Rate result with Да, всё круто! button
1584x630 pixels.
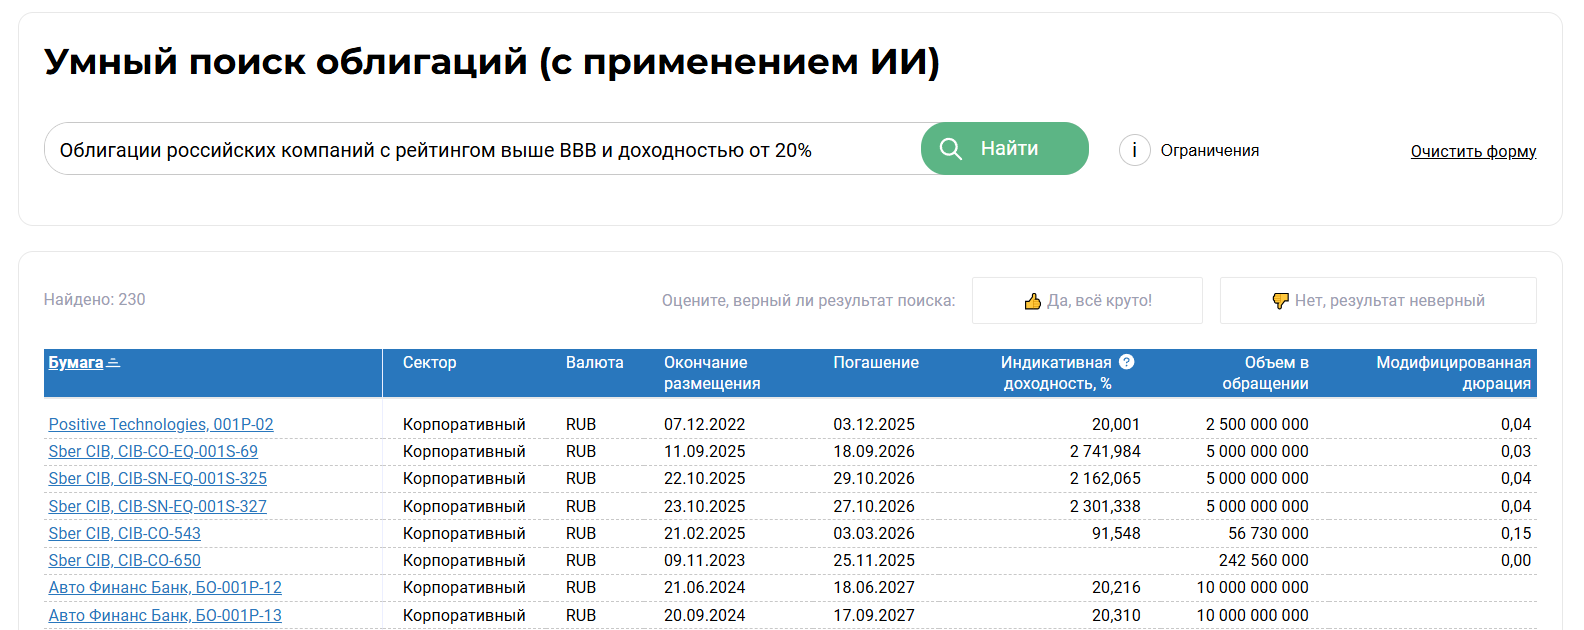[1087, 301]
